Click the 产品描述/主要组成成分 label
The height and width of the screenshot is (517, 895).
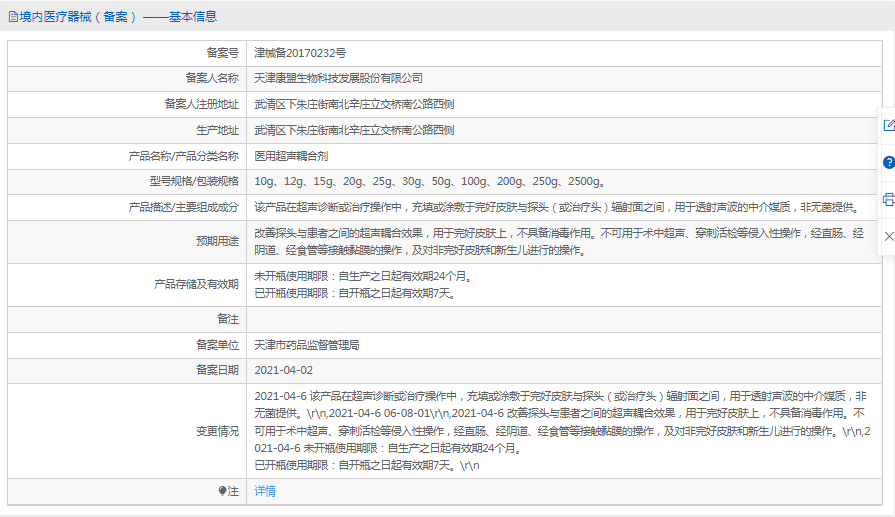tap(184, 207)
